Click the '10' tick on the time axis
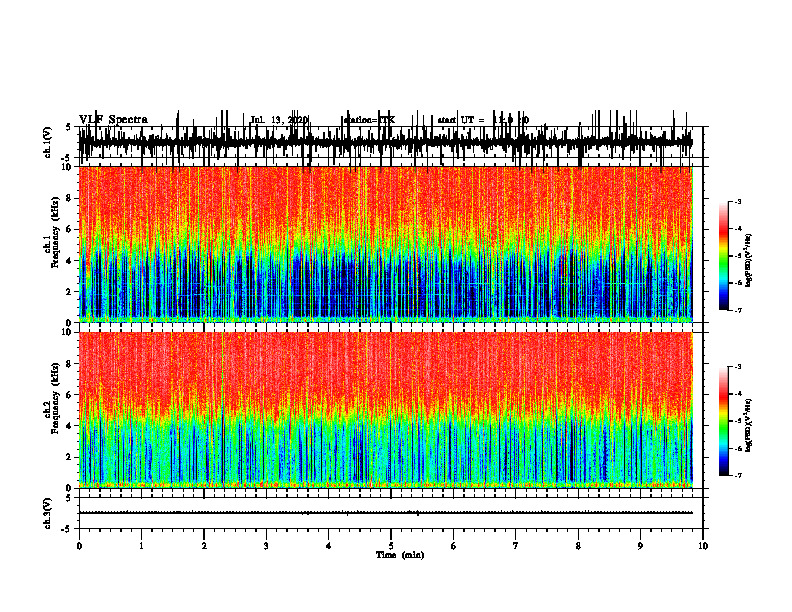Screen dimensions: 792x612 [x=703, y=546]
